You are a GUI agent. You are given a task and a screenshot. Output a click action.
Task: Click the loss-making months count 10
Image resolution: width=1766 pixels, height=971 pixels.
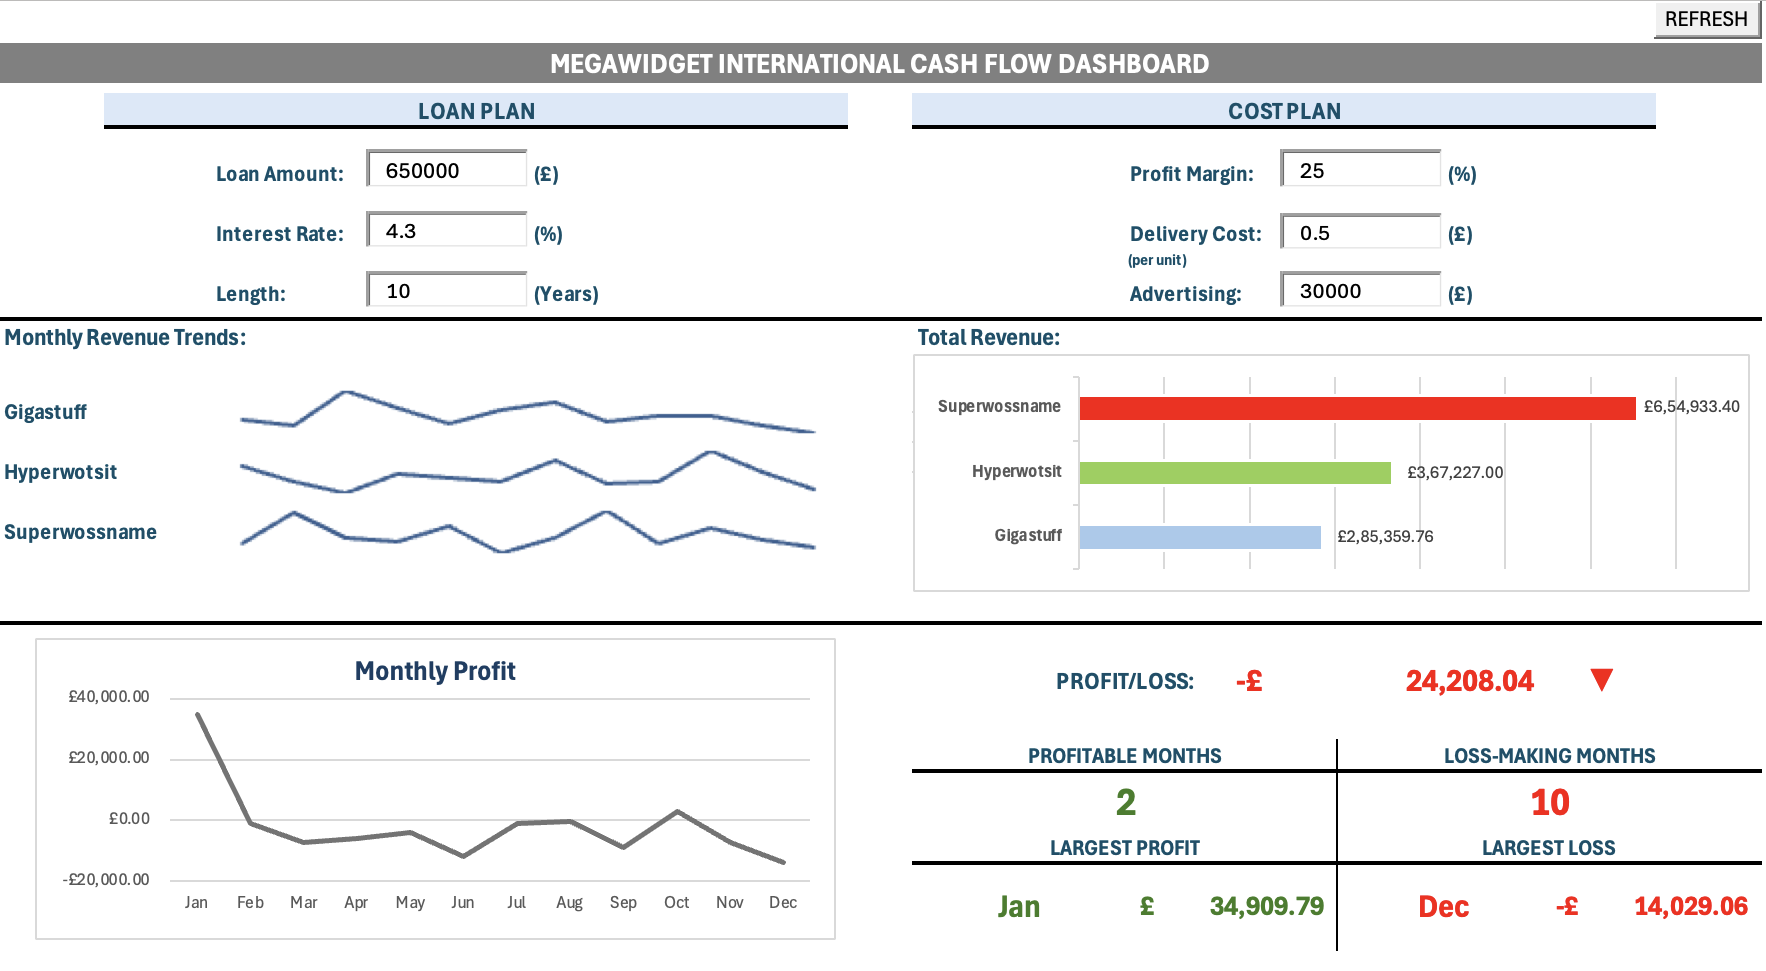pyautogui.click(x=1549, y=802)
